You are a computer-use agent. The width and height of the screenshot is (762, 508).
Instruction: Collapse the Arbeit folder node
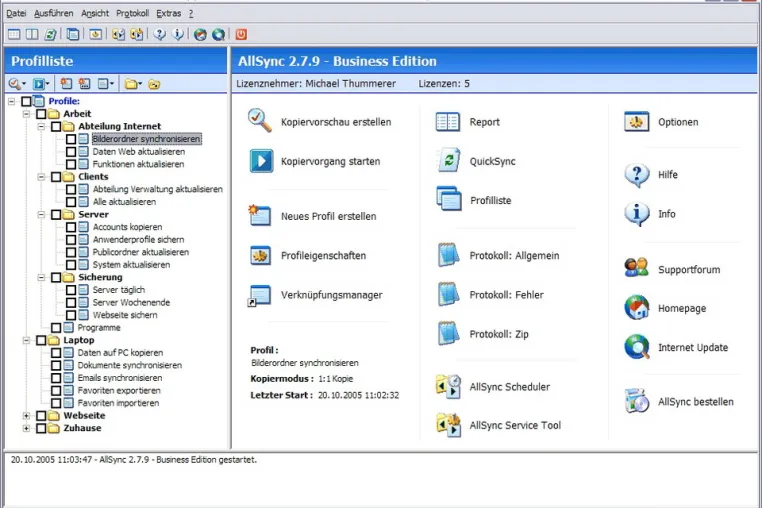click(x=26, y=114)
